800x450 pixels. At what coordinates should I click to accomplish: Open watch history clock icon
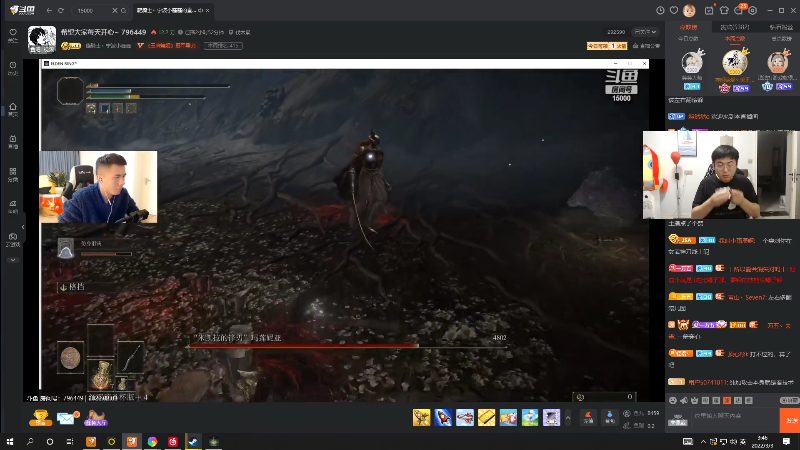point(660,10)
